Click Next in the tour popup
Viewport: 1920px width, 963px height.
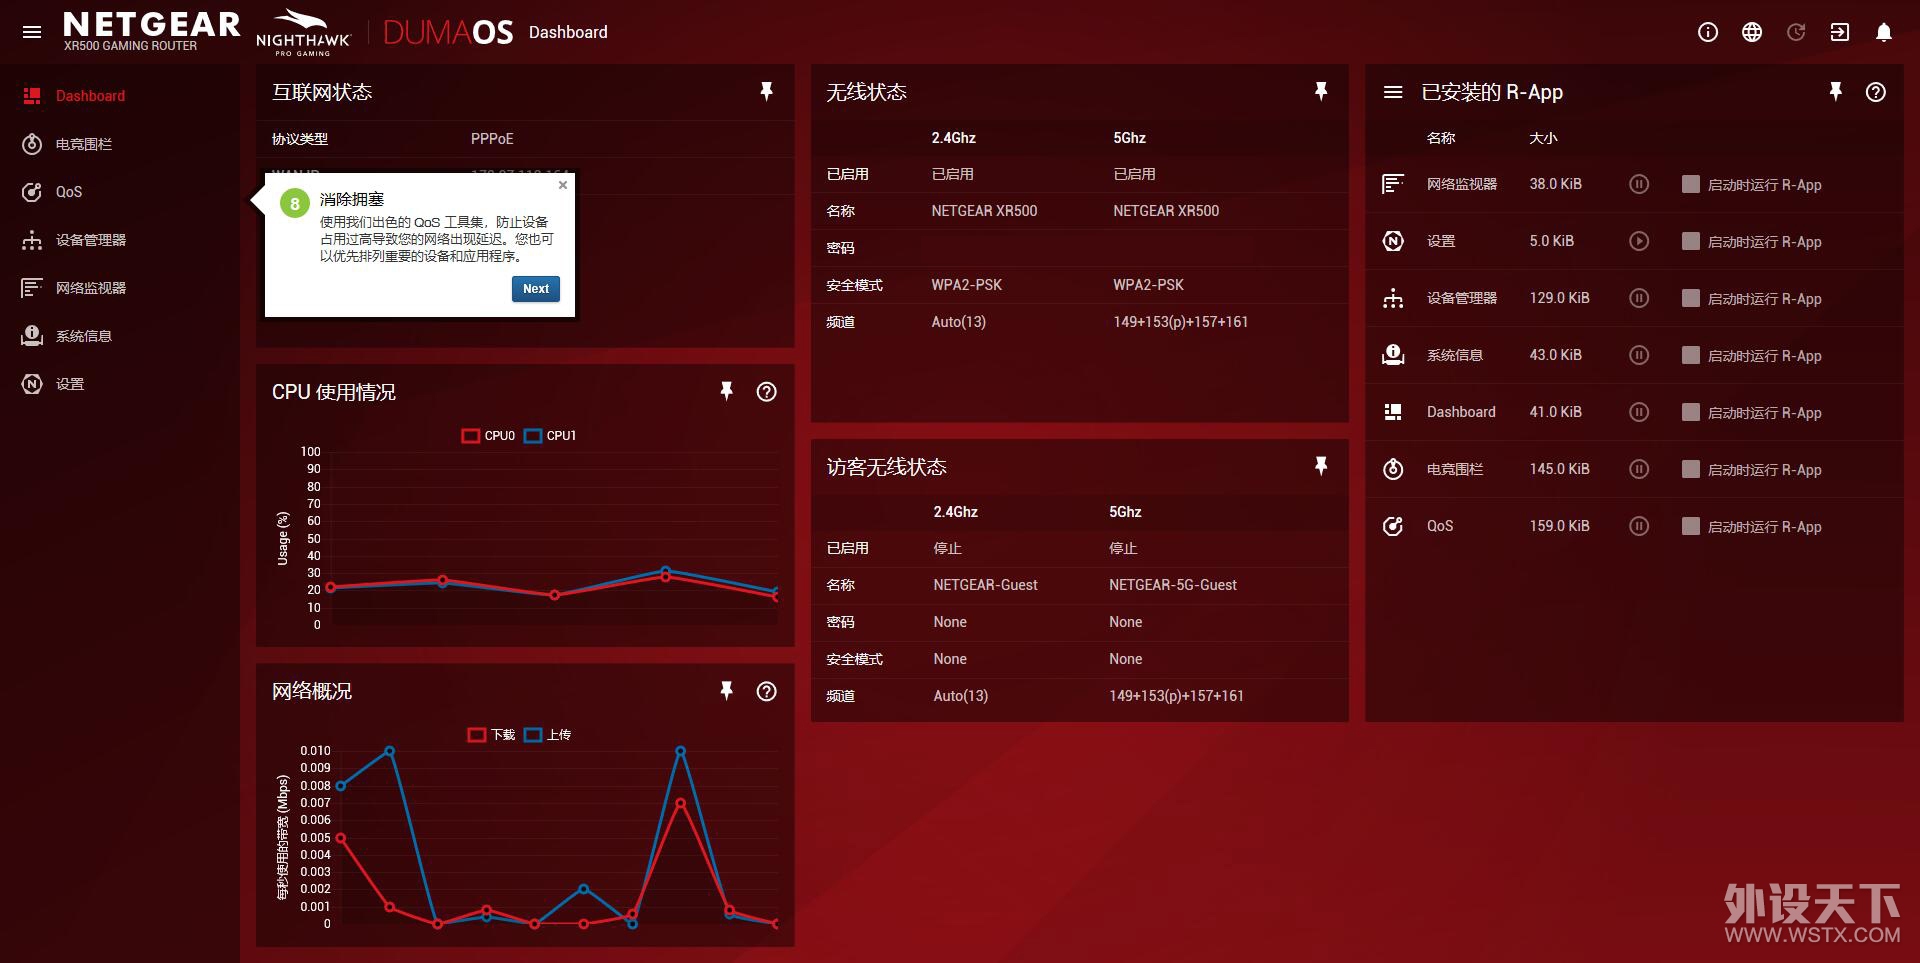tap(536, 289)
